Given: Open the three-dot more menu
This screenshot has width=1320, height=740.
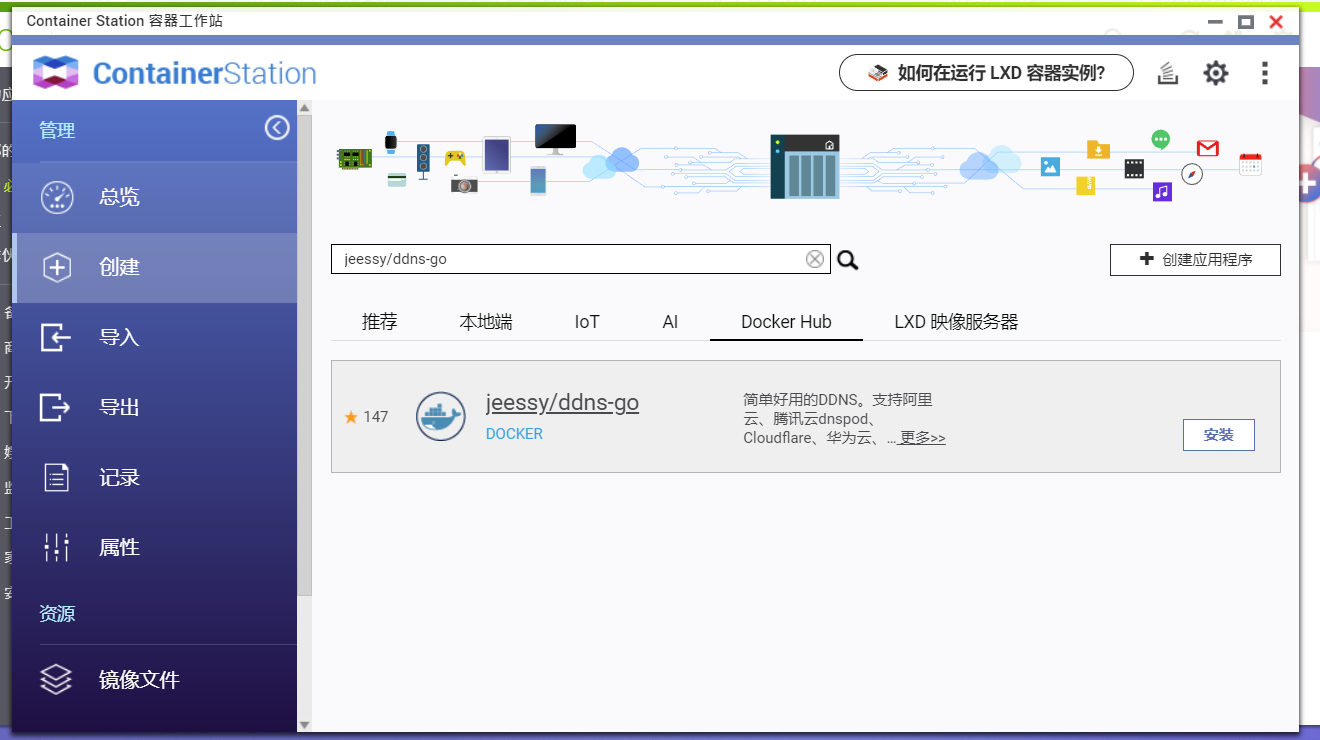Looking at the screenshot, I should point(1265,73).
